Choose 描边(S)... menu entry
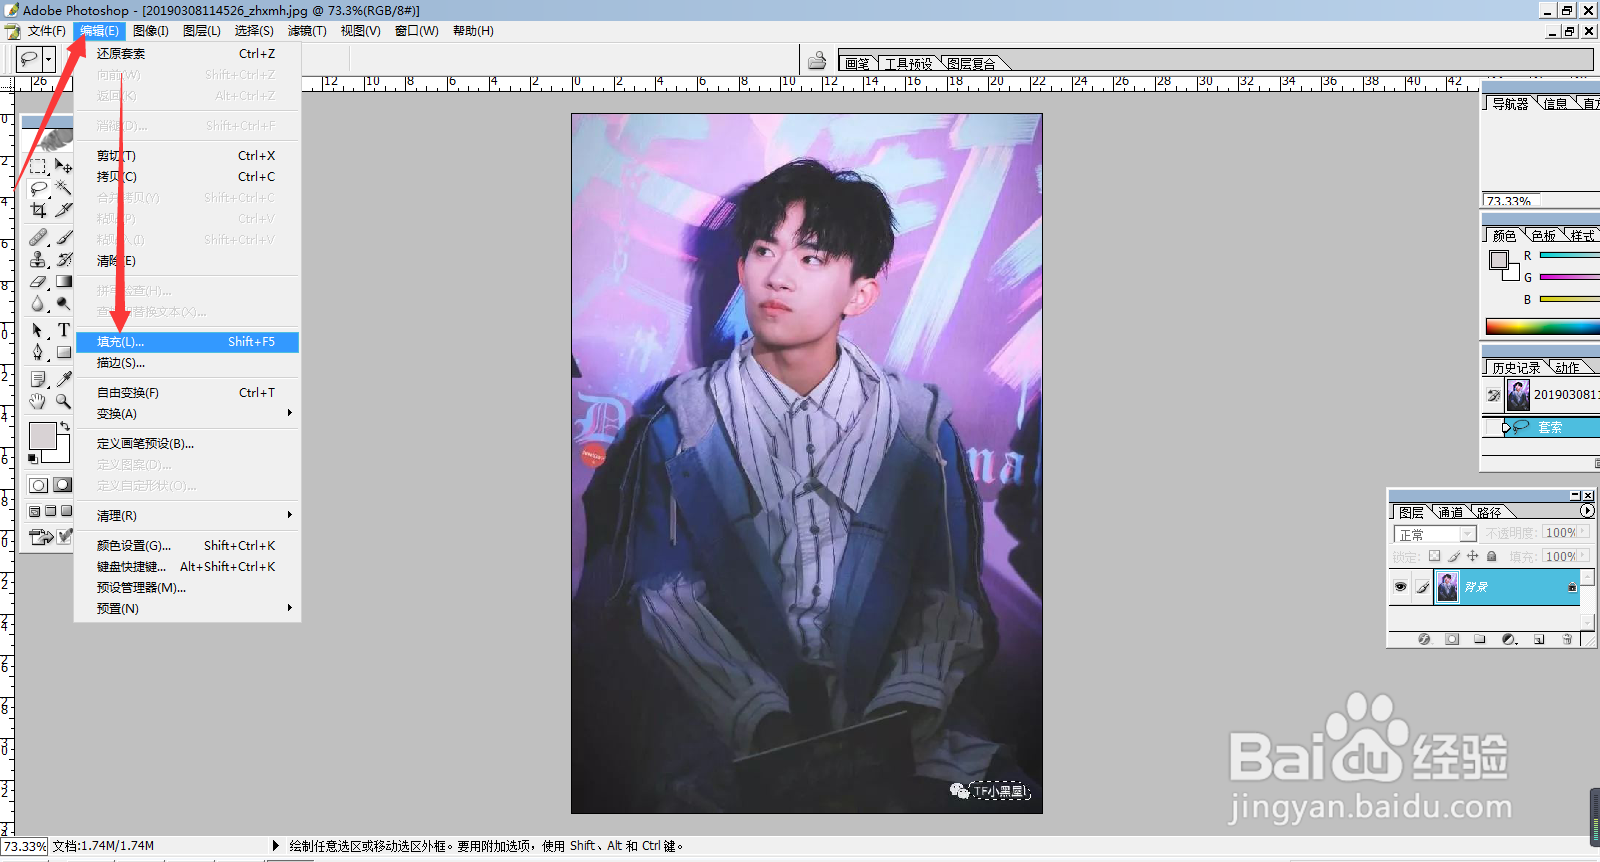 pyautogui.click(x=187, y=363)
